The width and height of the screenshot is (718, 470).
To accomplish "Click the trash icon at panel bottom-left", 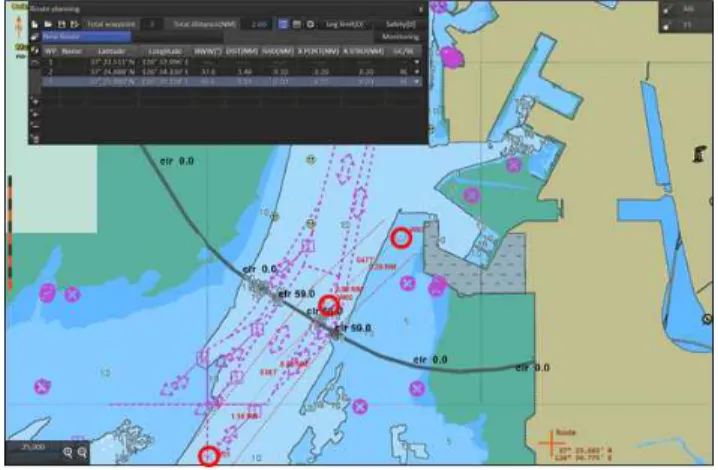I will (35, 138).
